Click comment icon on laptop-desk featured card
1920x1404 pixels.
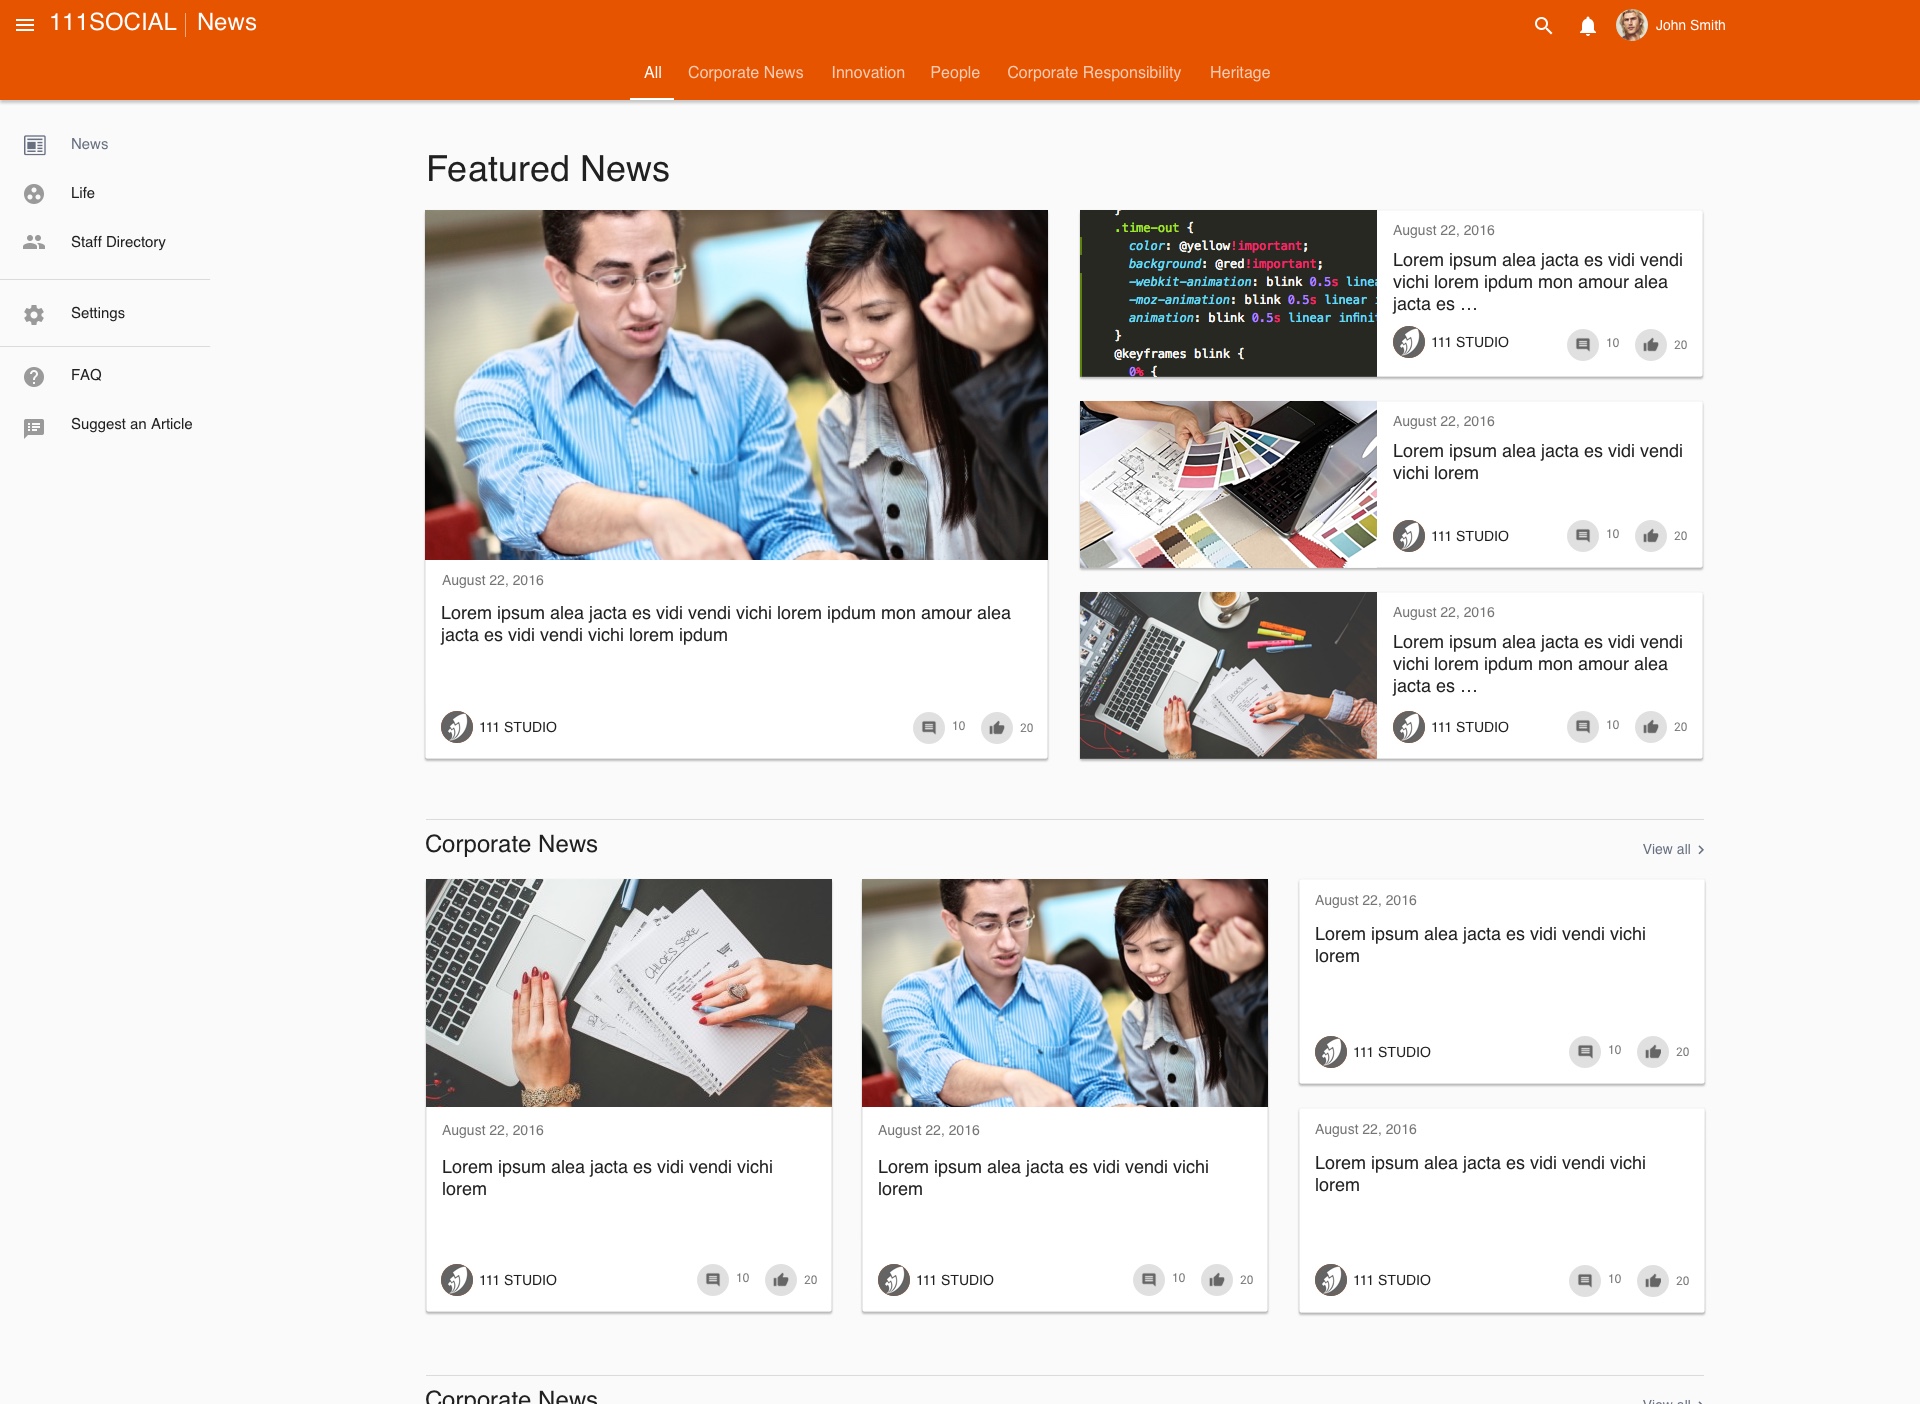click(x=1583, y=726)
